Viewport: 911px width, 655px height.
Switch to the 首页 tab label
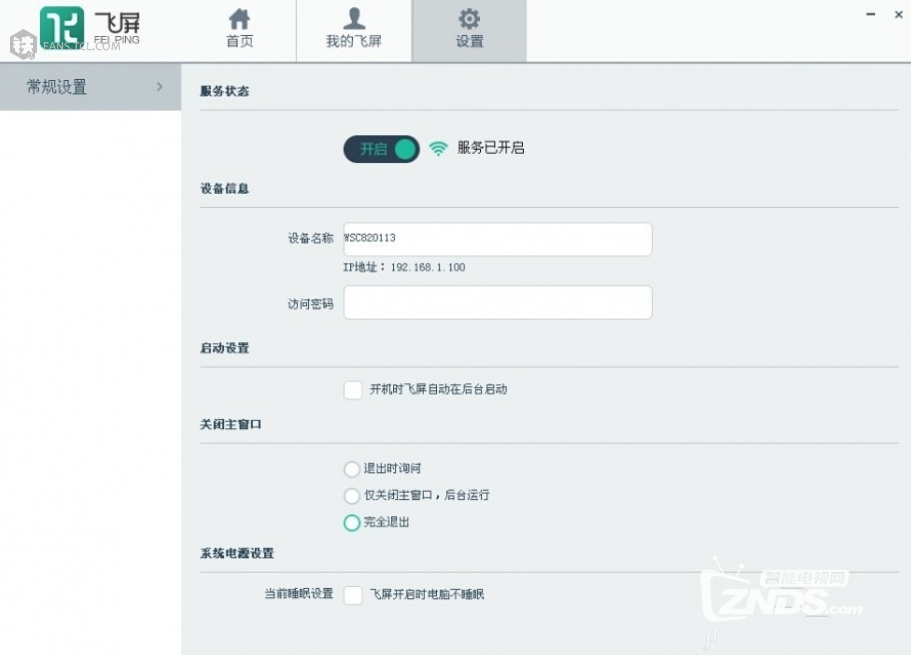tap(239, 41)
